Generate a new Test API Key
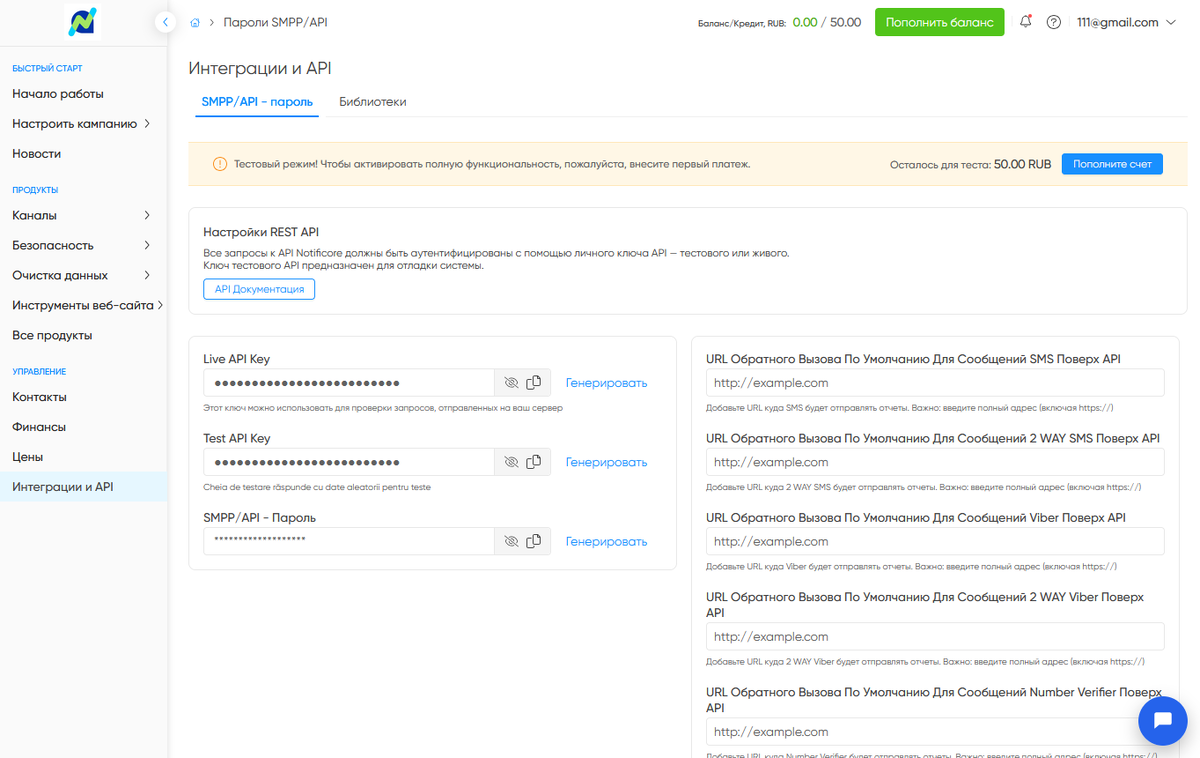Image resolution: width=1200 pixels, height=758 pixels. tap(606, 462)
